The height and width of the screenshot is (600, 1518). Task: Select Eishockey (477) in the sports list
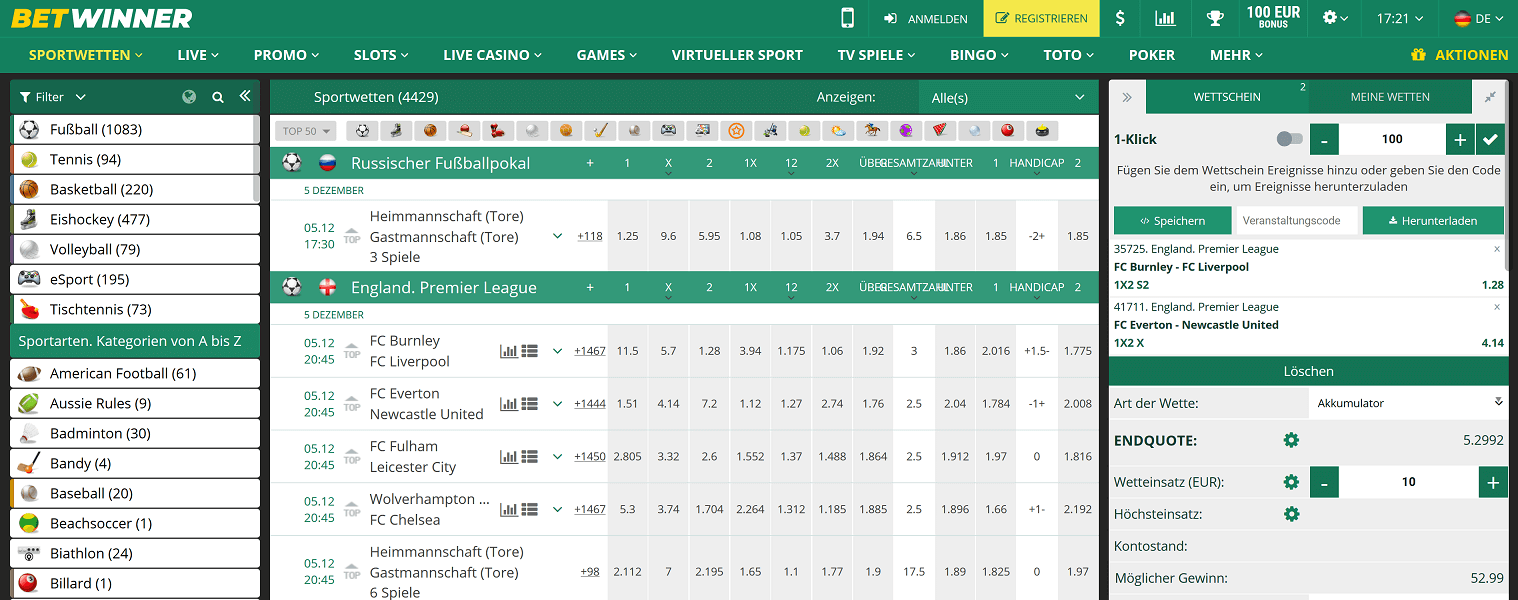pyautogui.click(x=136, y=219)
